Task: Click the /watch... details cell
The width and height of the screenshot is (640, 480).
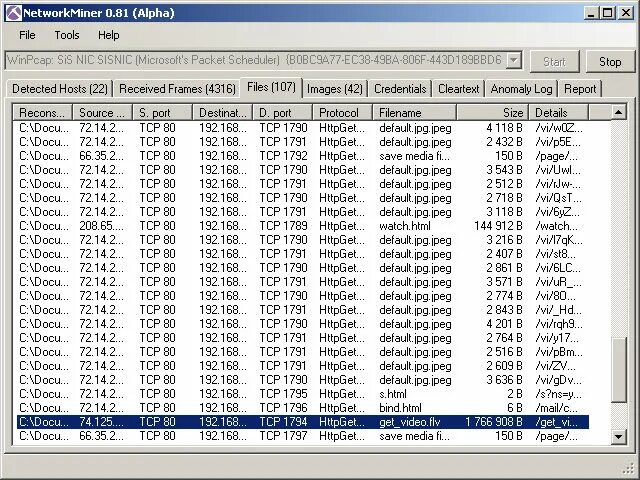Action: [x=556, y=226]
